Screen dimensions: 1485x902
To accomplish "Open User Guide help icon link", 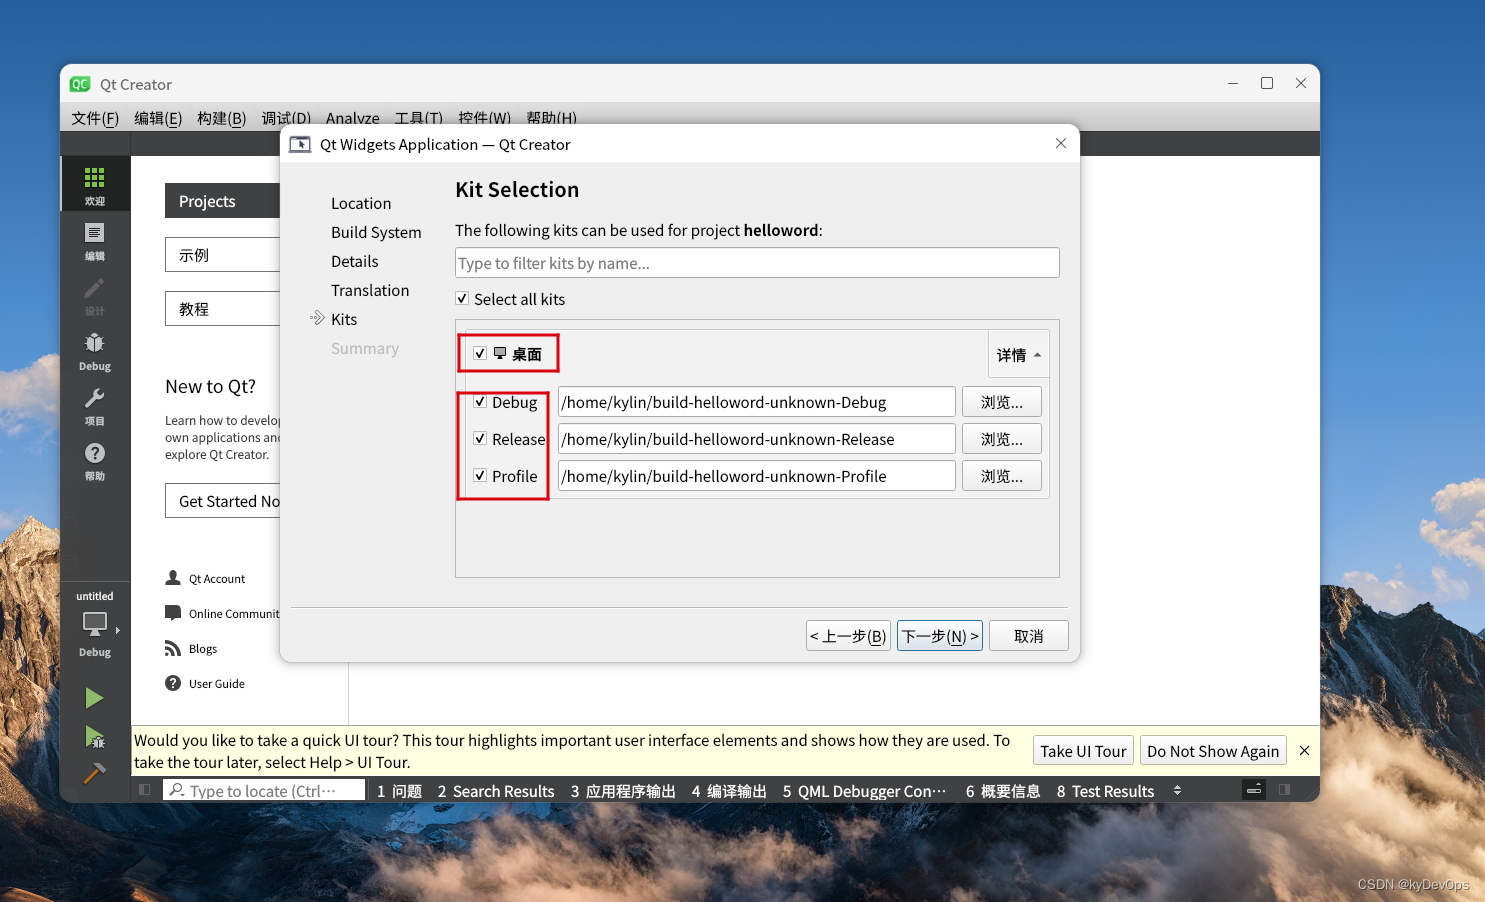I will point(173,683).
